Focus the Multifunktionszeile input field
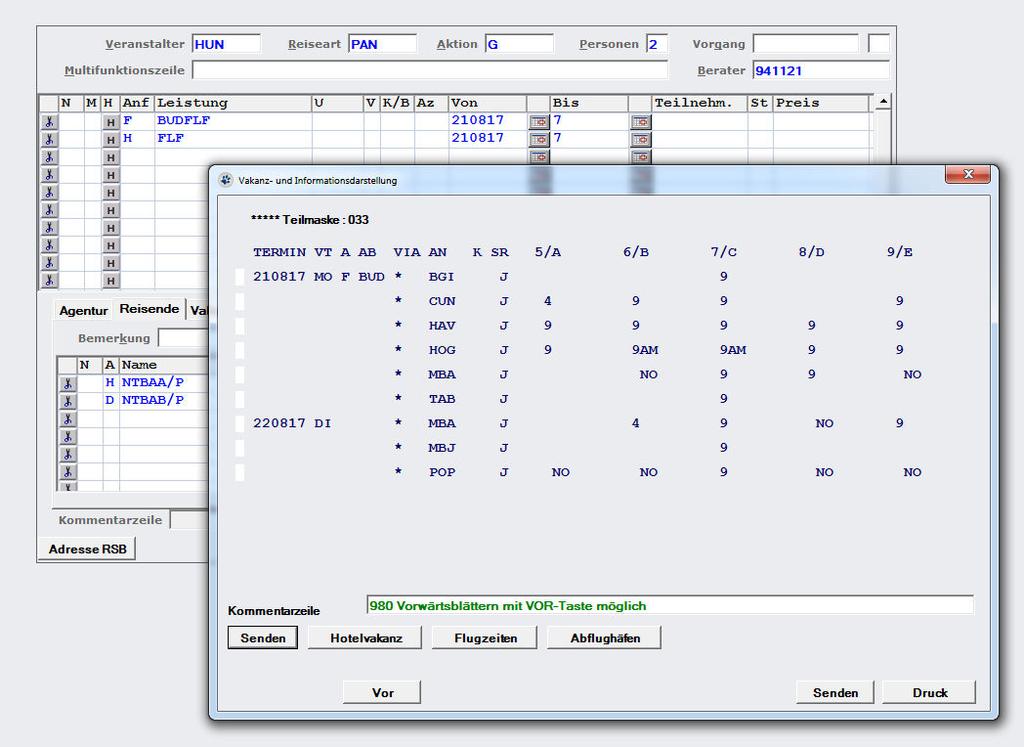The height and width of the screenshot is (747, 1024). pos(430,71)
